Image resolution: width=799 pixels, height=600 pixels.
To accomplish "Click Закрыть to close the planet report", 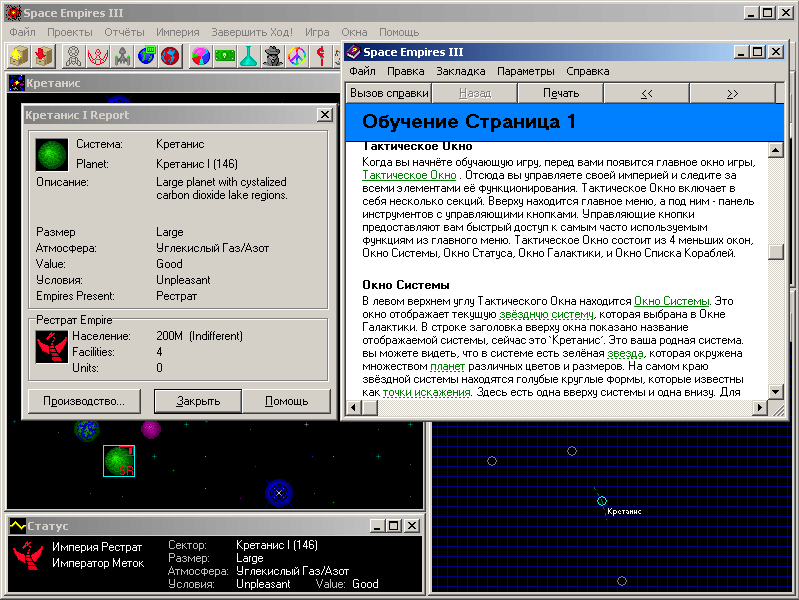I will tap(197, 401).
